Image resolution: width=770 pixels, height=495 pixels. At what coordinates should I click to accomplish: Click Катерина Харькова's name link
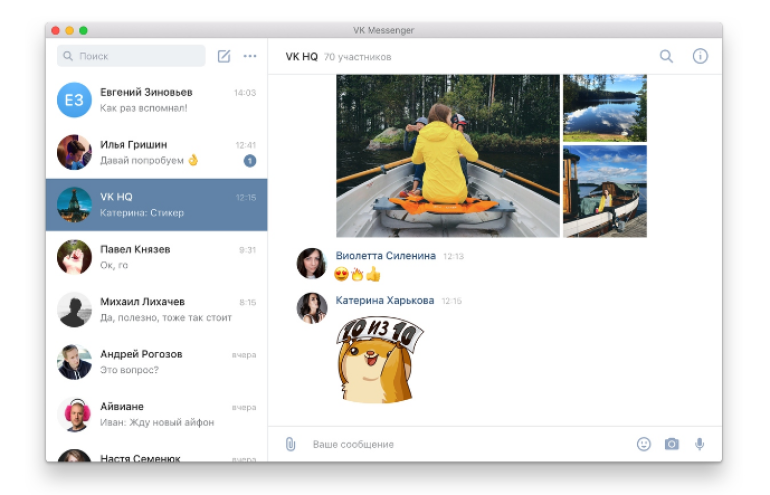[x=385, y=300]
